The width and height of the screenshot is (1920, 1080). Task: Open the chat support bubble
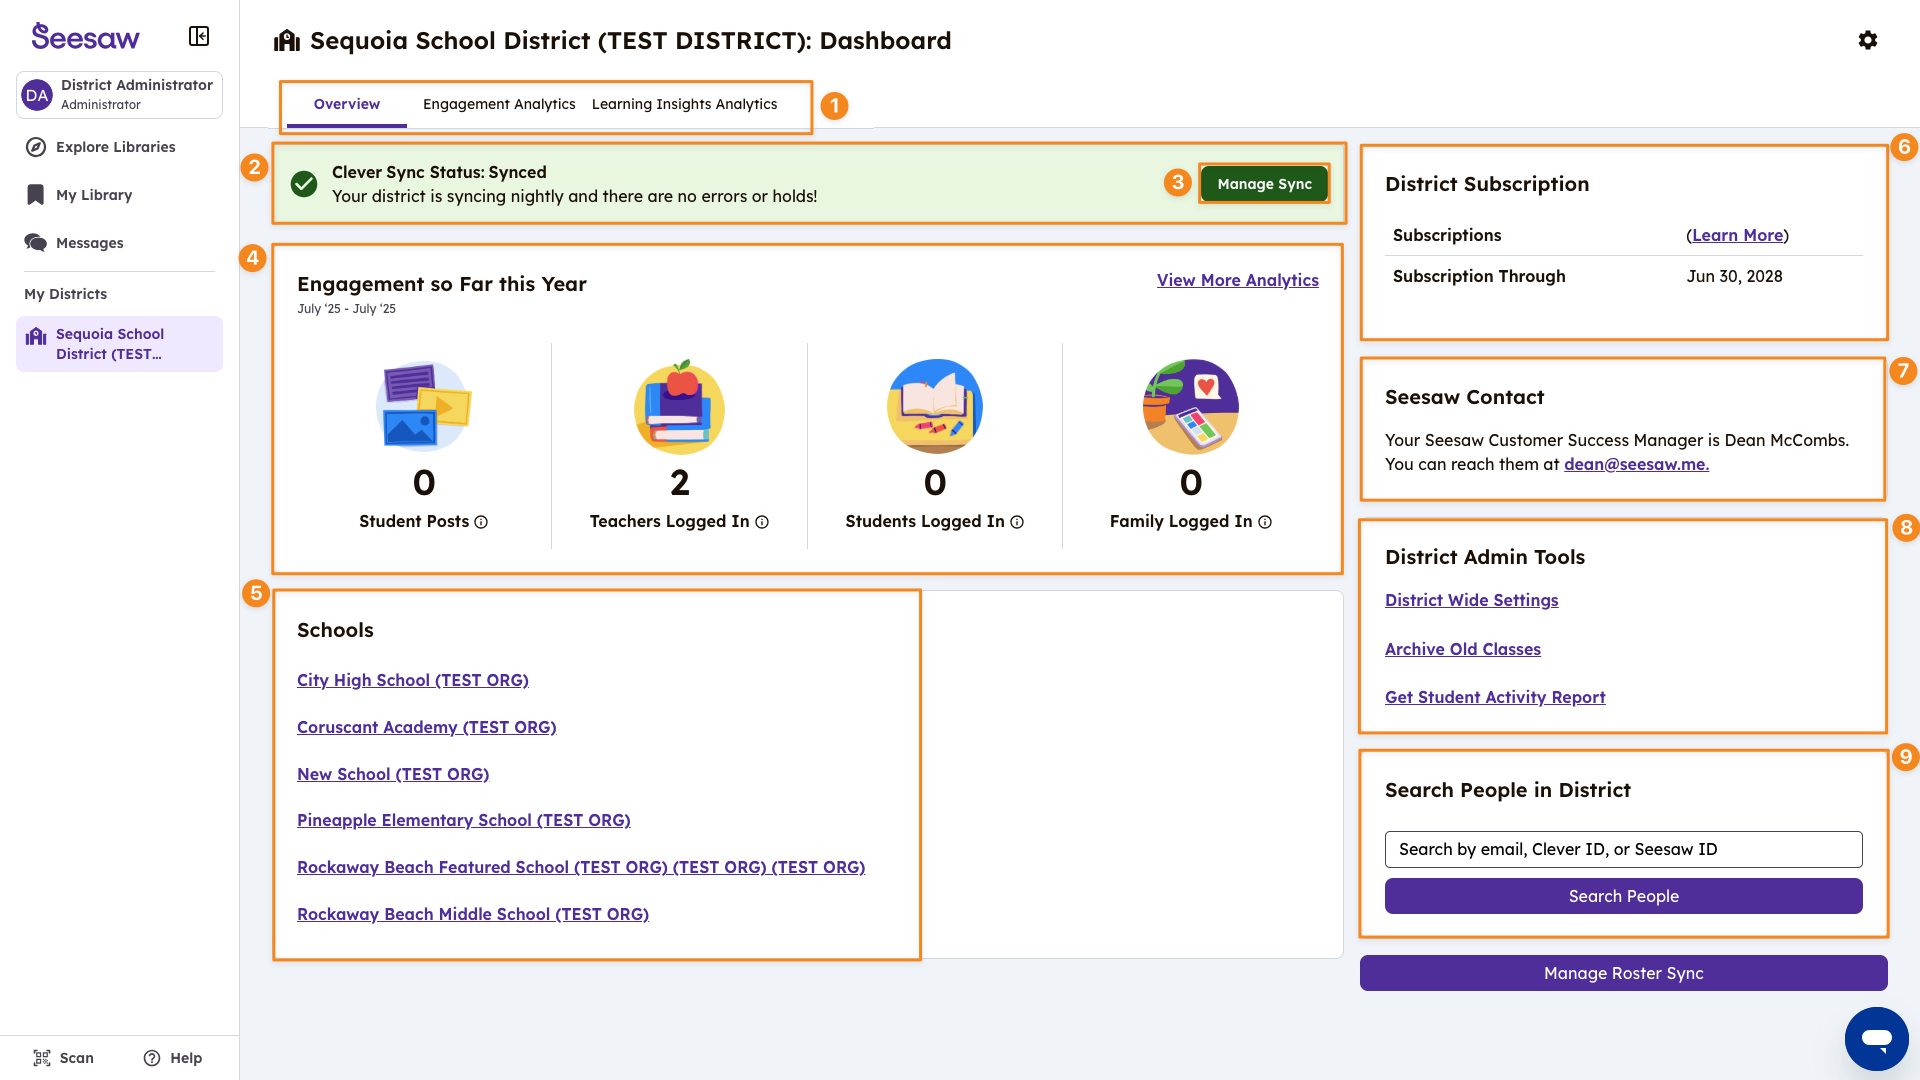pyautogui.click(x=1877, y=1039)
